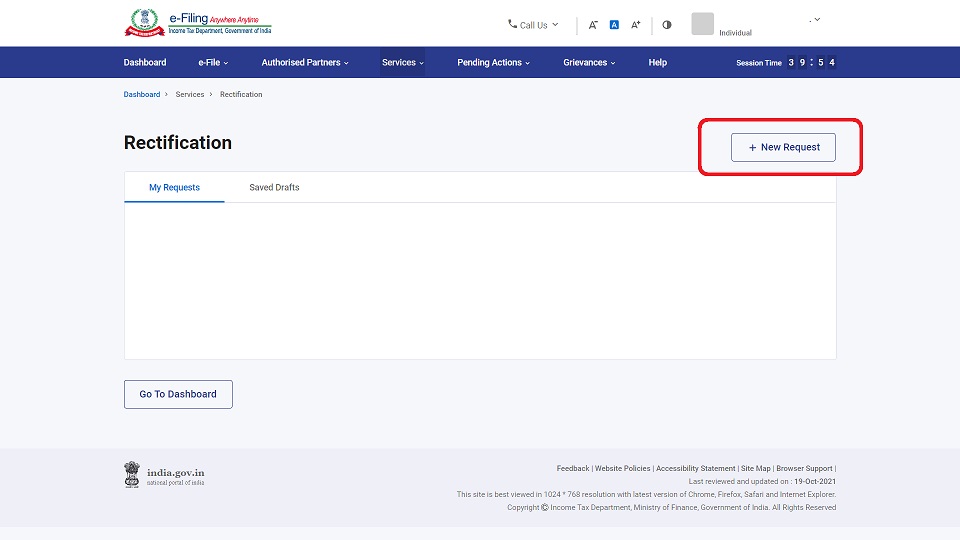Expand the Call Us dropdown
Screen dimensions: 960x540
533,25
